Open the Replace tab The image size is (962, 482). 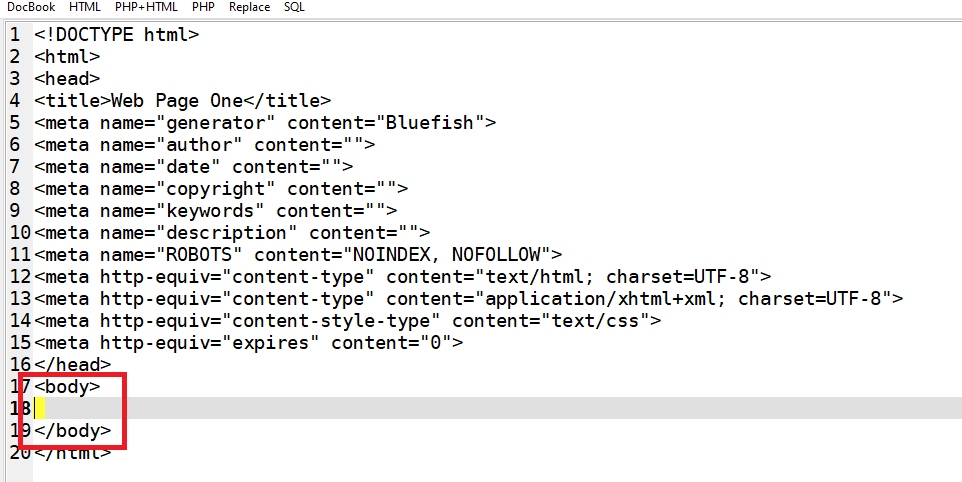click(249, 7)
